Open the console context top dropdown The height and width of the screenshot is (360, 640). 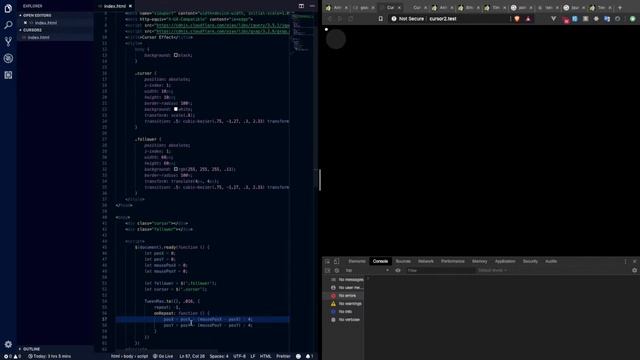point(367,270)
